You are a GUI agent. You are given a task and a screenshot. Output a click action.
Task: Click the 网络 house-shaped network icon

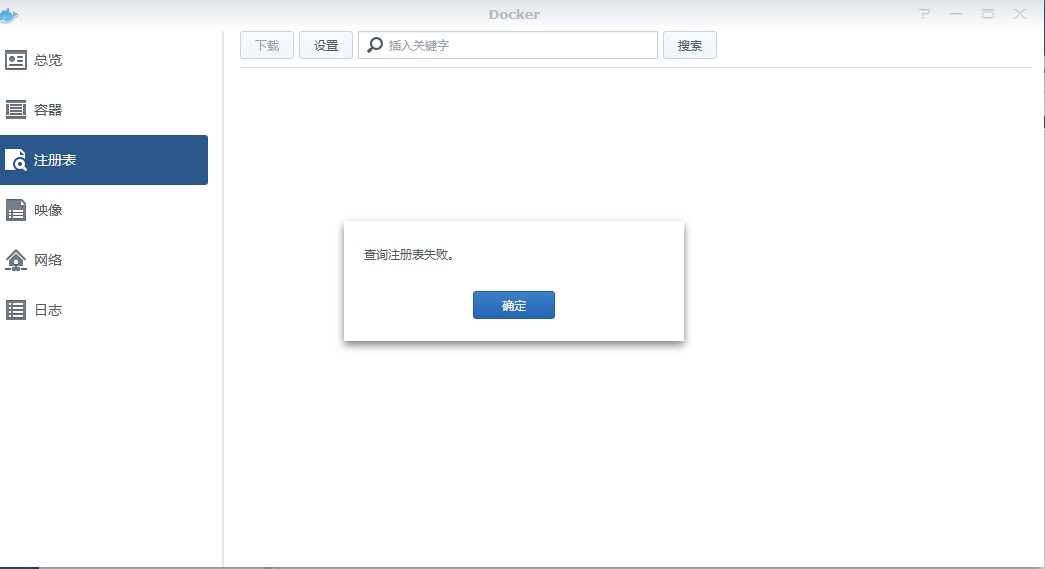pos(16,260)
